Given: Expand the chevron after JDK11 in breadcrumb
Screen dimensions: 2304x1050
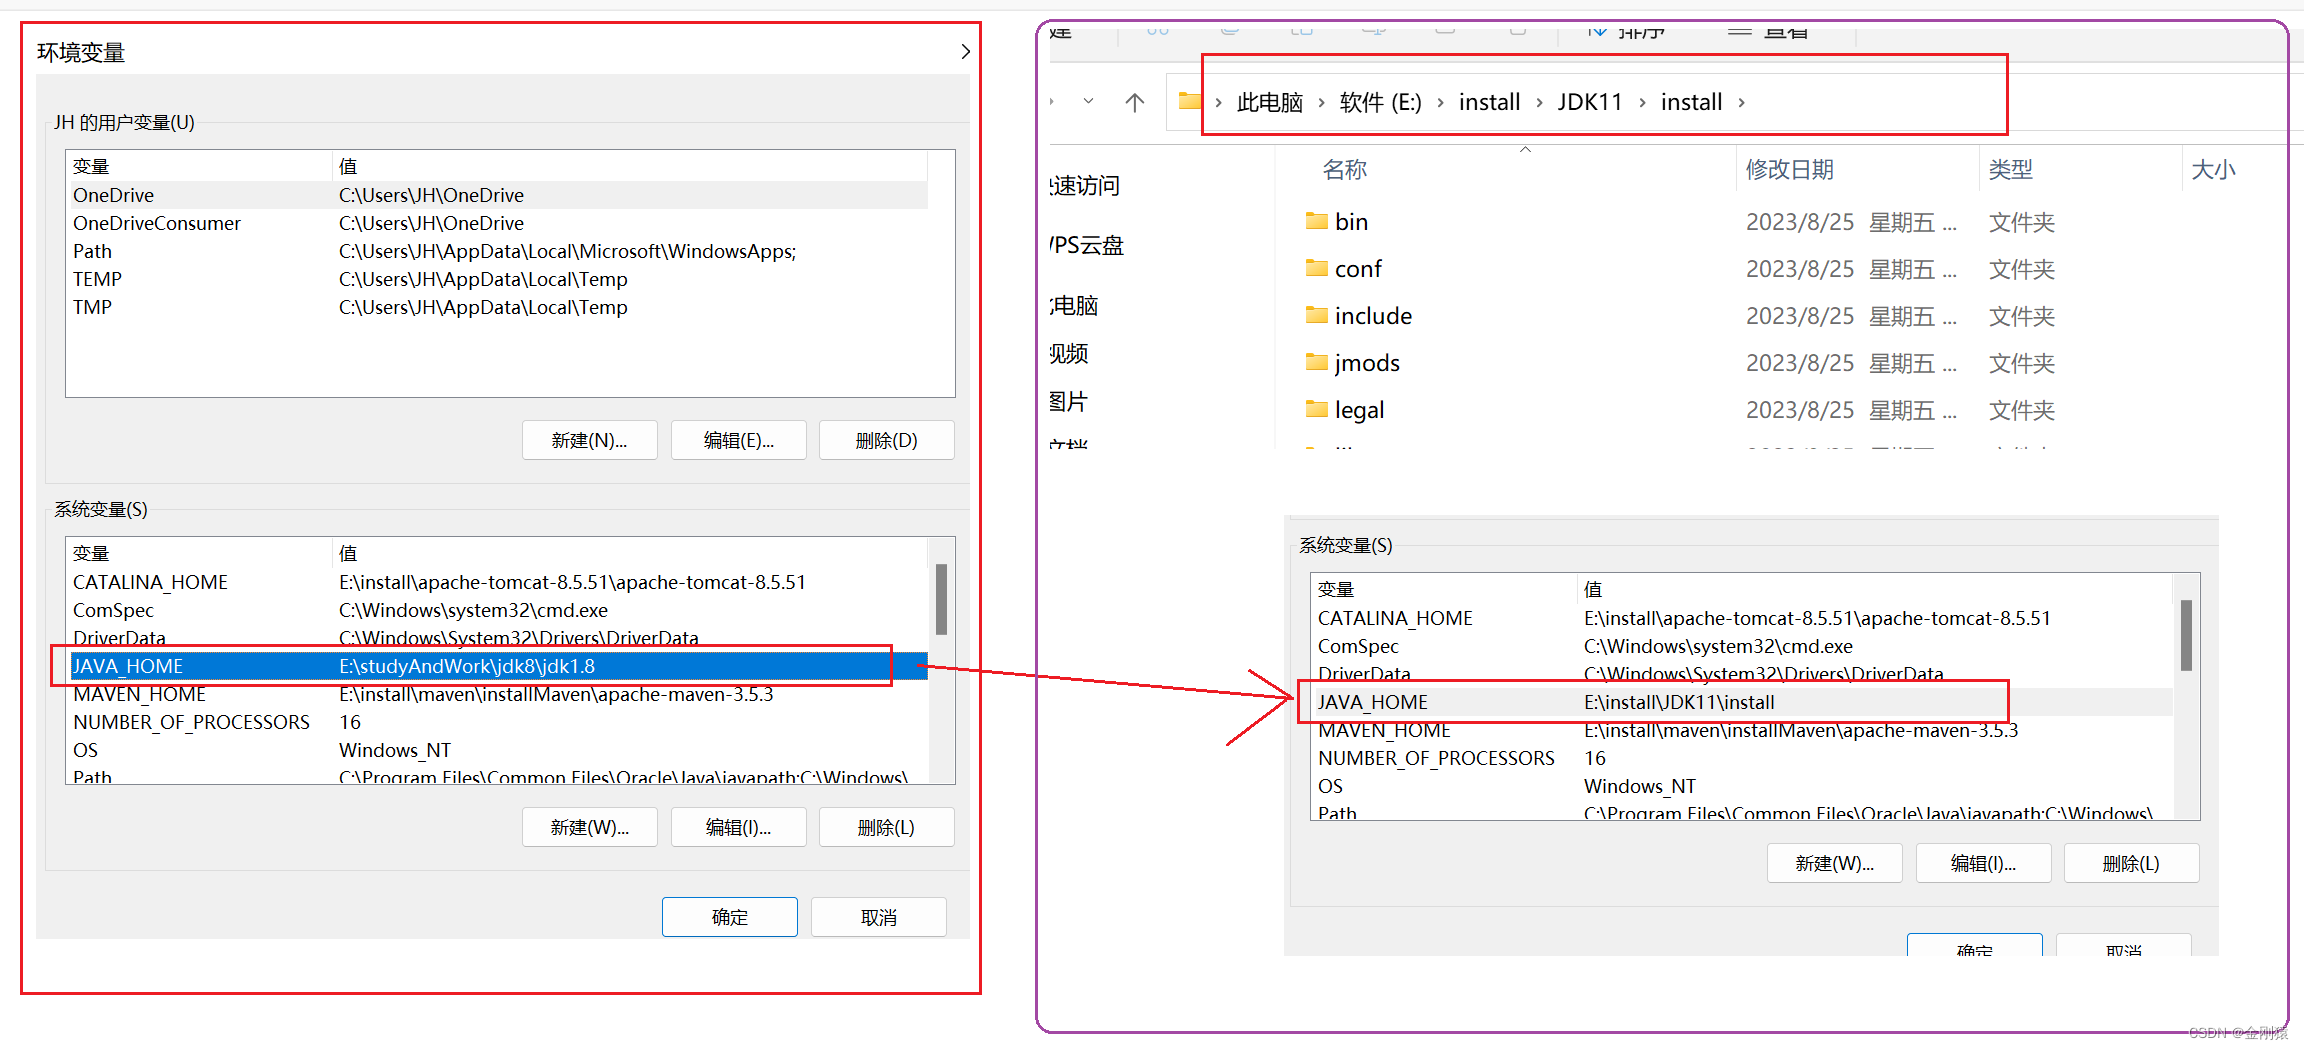Looking at the screenshot, I should pyautogui.click(x=1642, y=102).
